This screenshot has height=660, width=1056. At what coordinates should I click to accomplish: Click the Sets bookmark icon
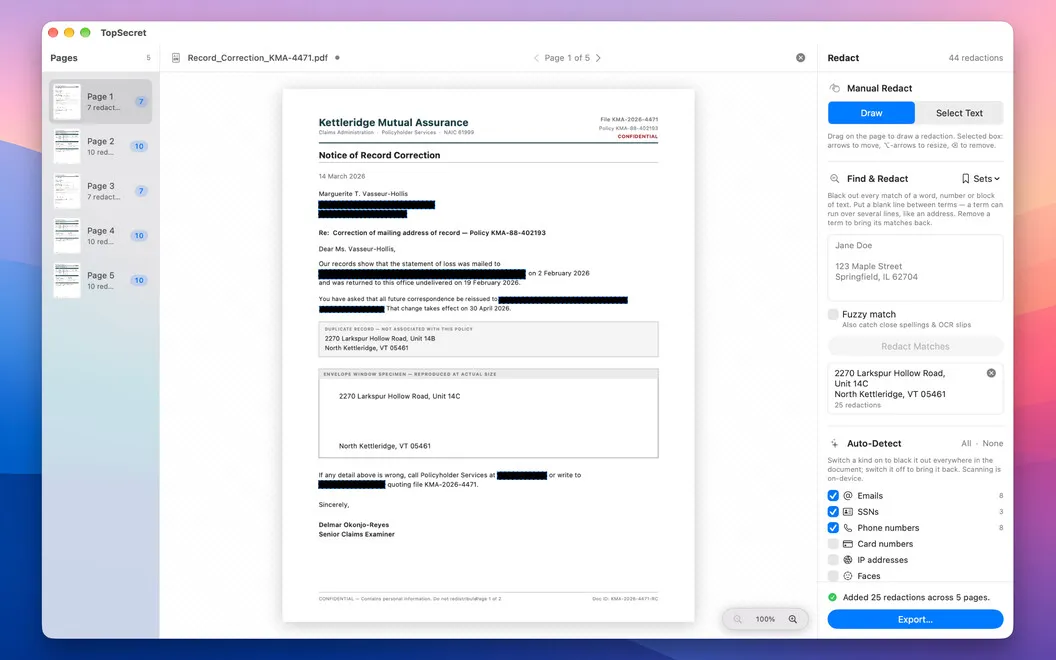(x=965, y=178)
